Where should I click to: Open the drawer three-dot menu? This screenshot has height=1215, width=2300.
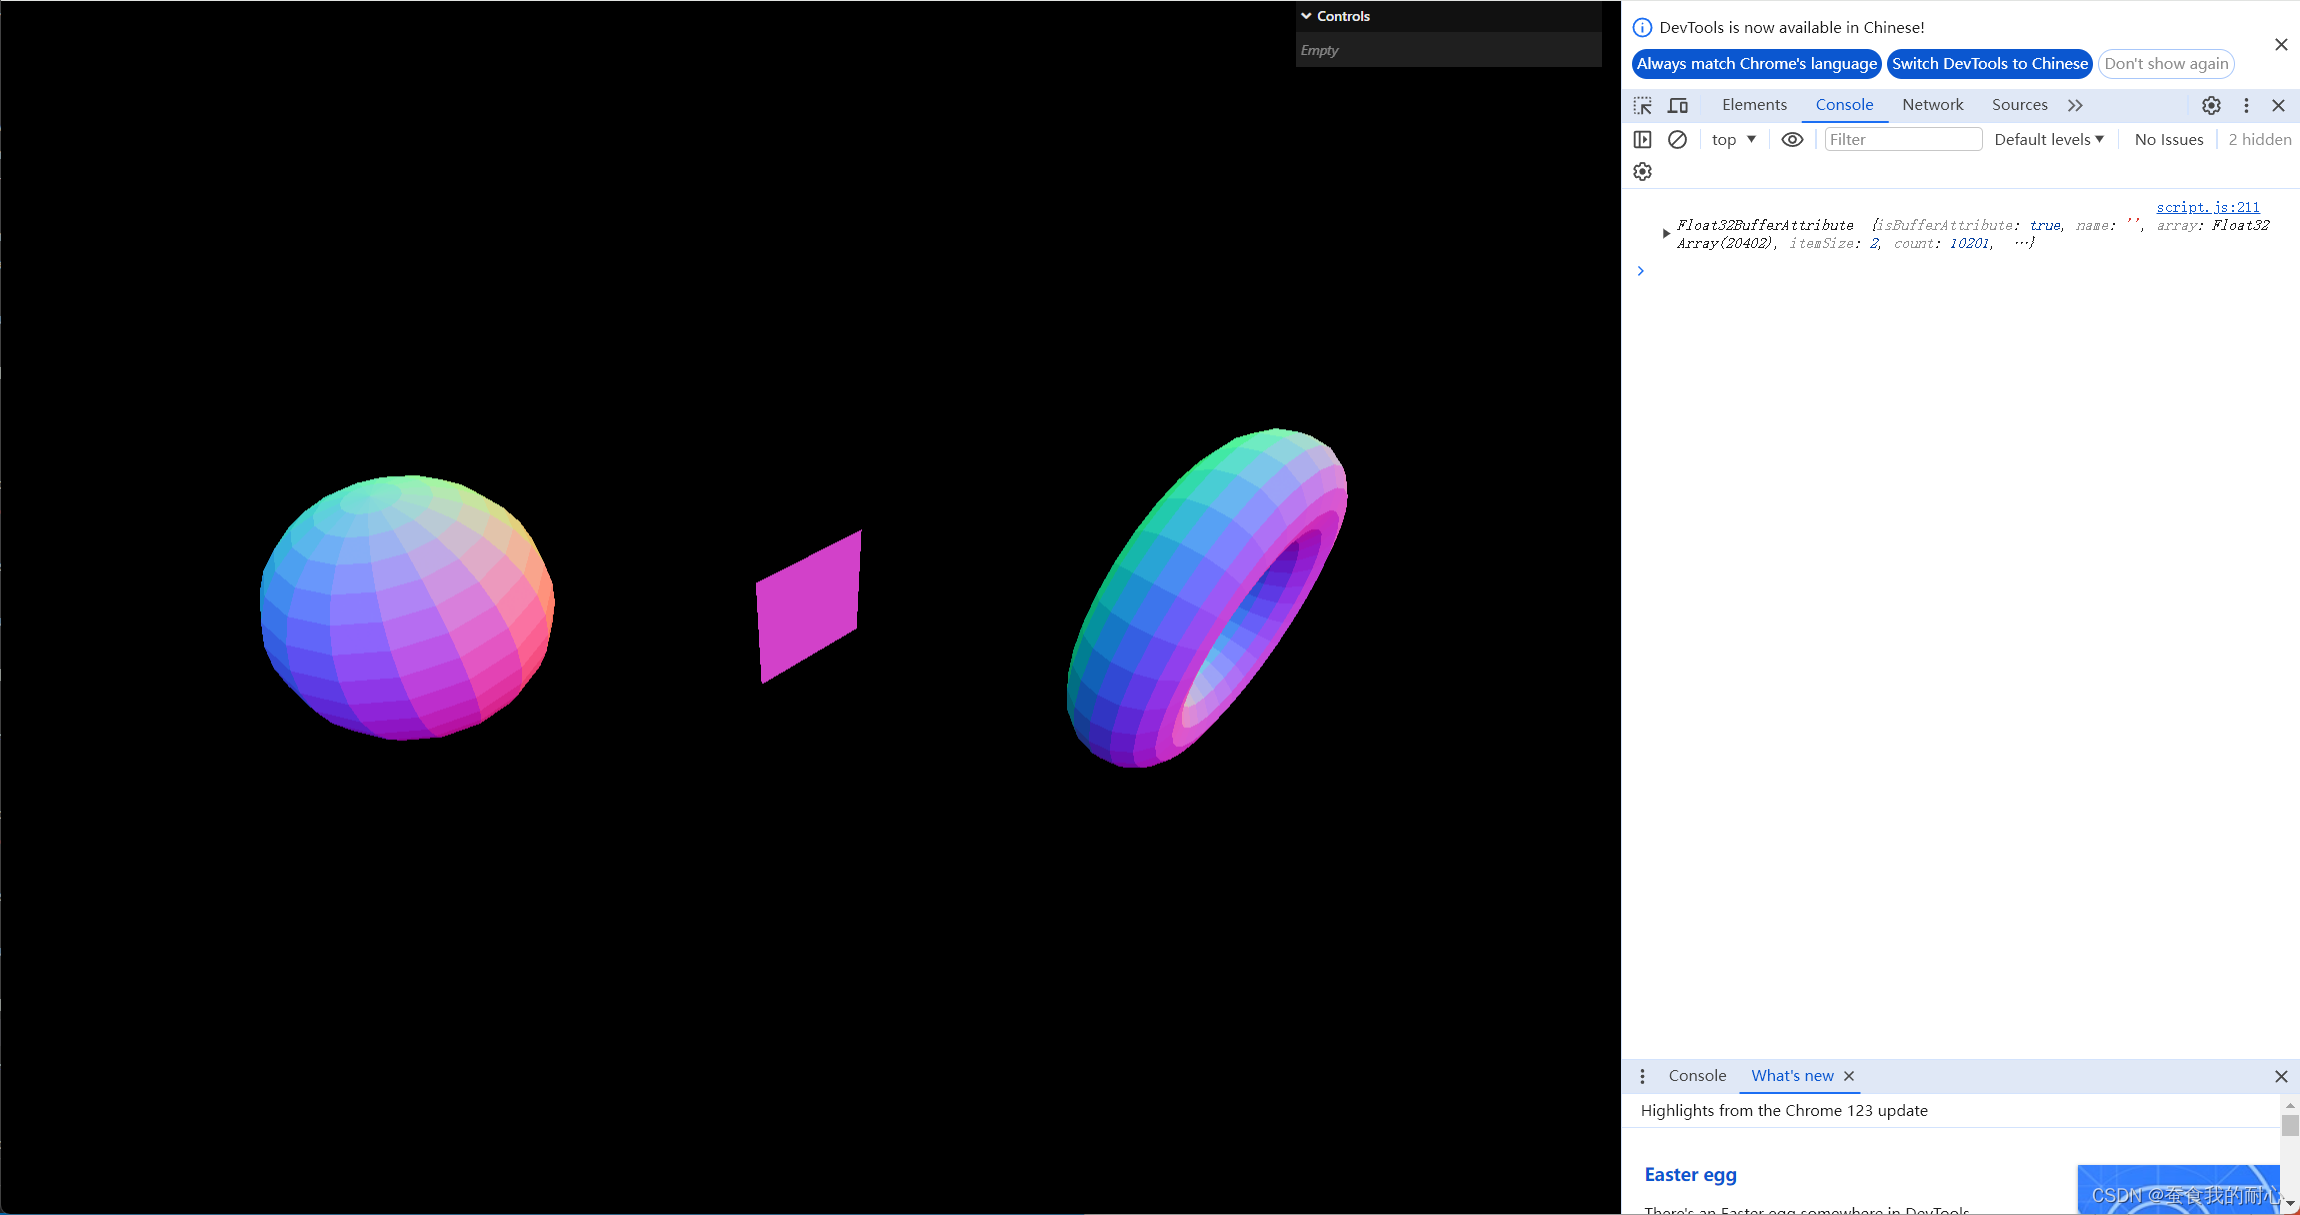tap(1642, 1076)
